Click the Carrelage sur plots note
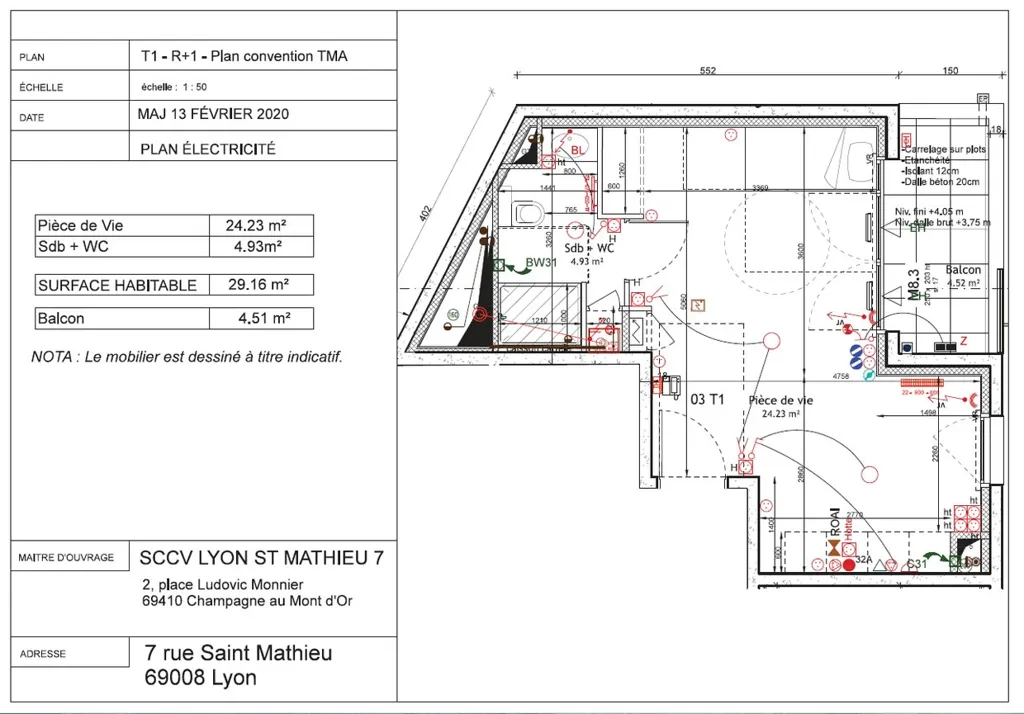The height and width of the screenshot is (714, 1024). click(944, 149)
